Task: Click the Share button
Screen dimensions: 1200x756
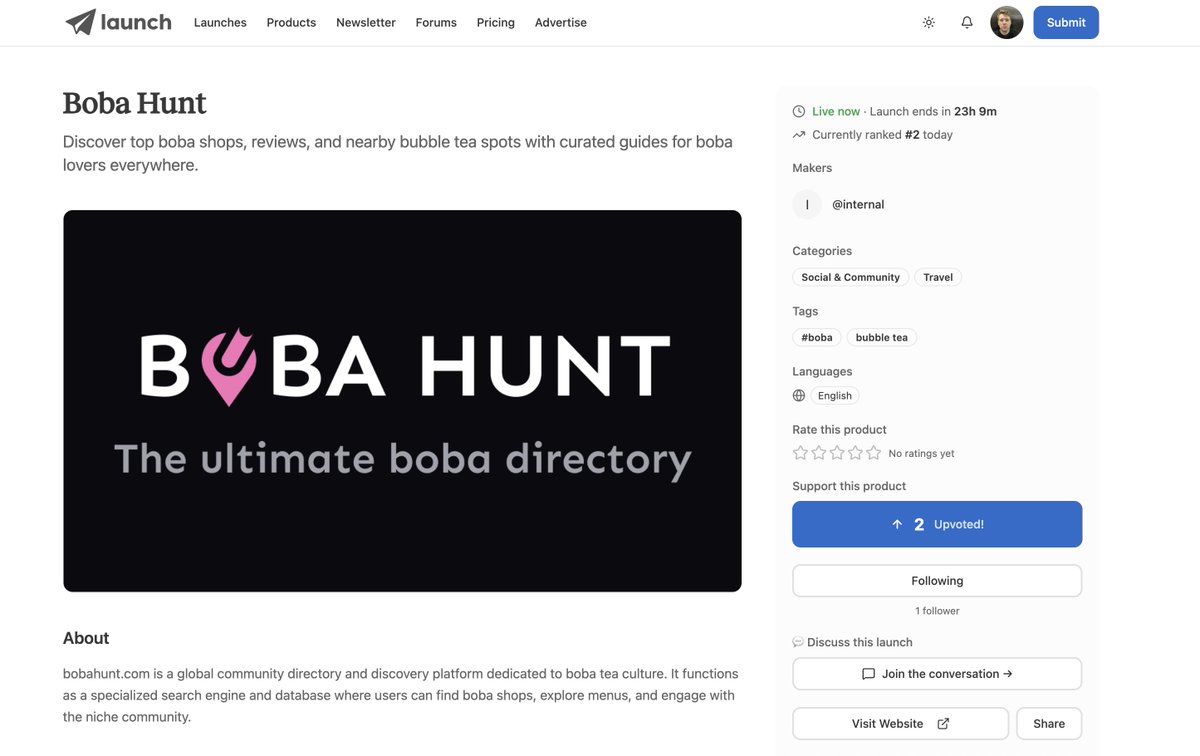Action: point(1049,724)
